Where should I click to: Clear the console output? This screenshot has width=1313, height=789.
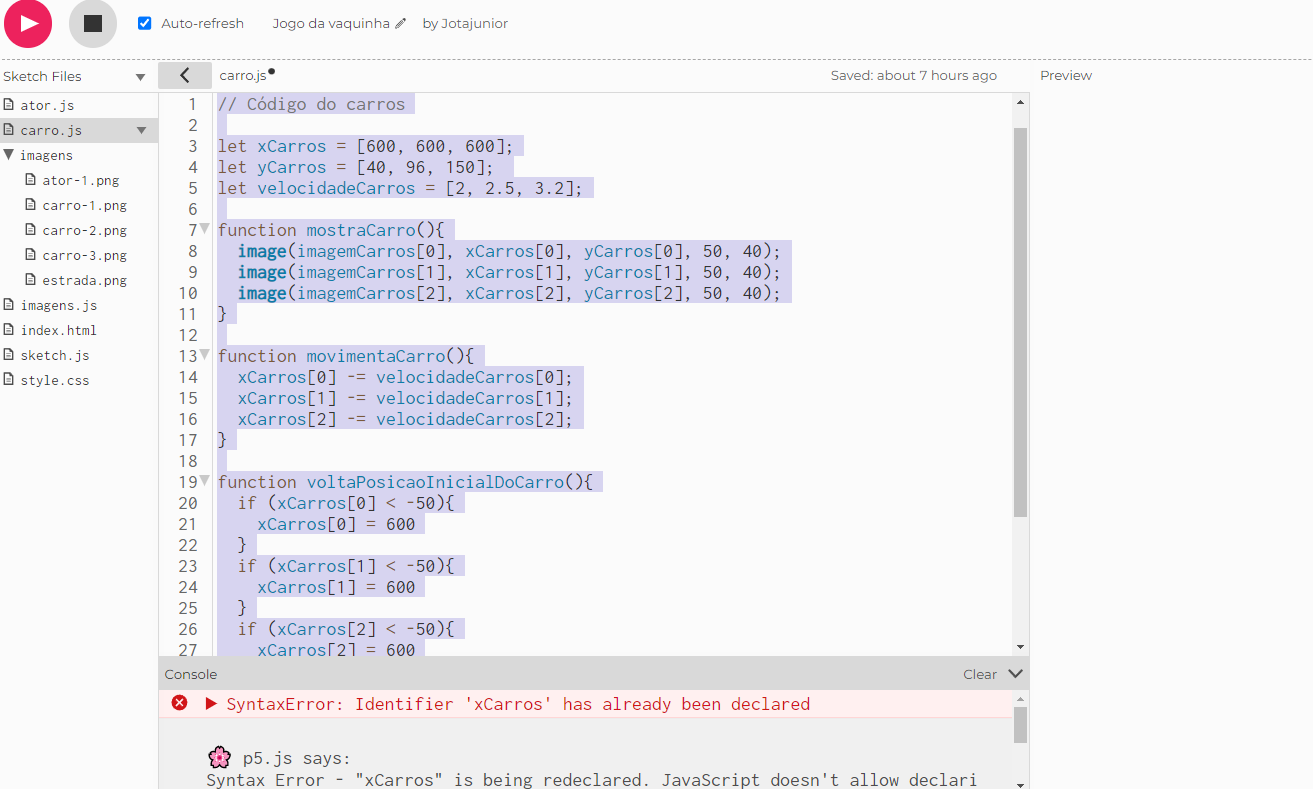pyautogui.click(x=979, y=674)
